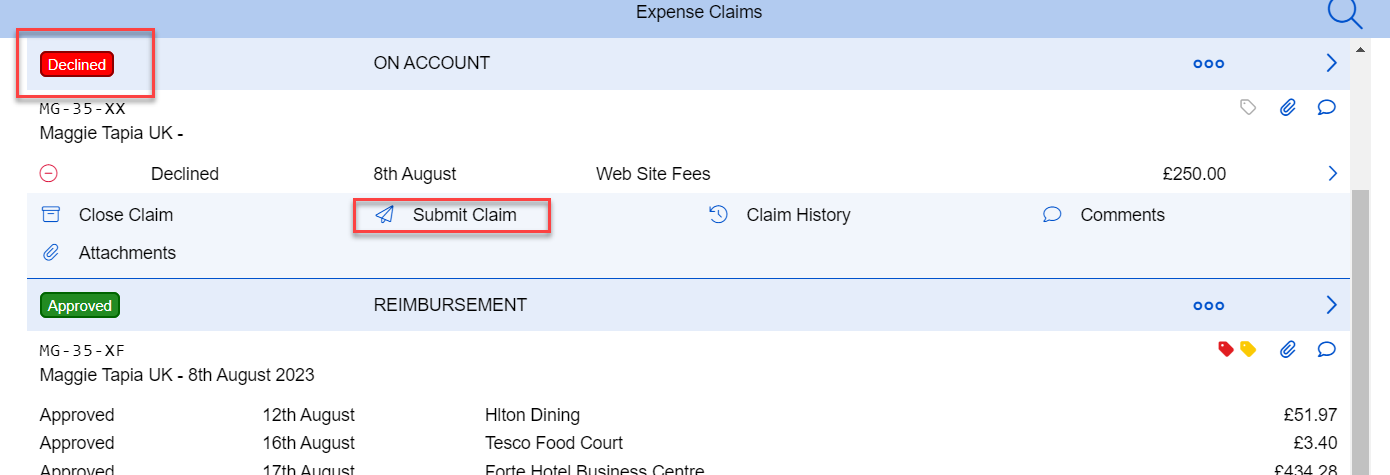Select claim reference MG-35-XF
The width and height of the screenshot is (1390, 475).
tap(82, 351)
